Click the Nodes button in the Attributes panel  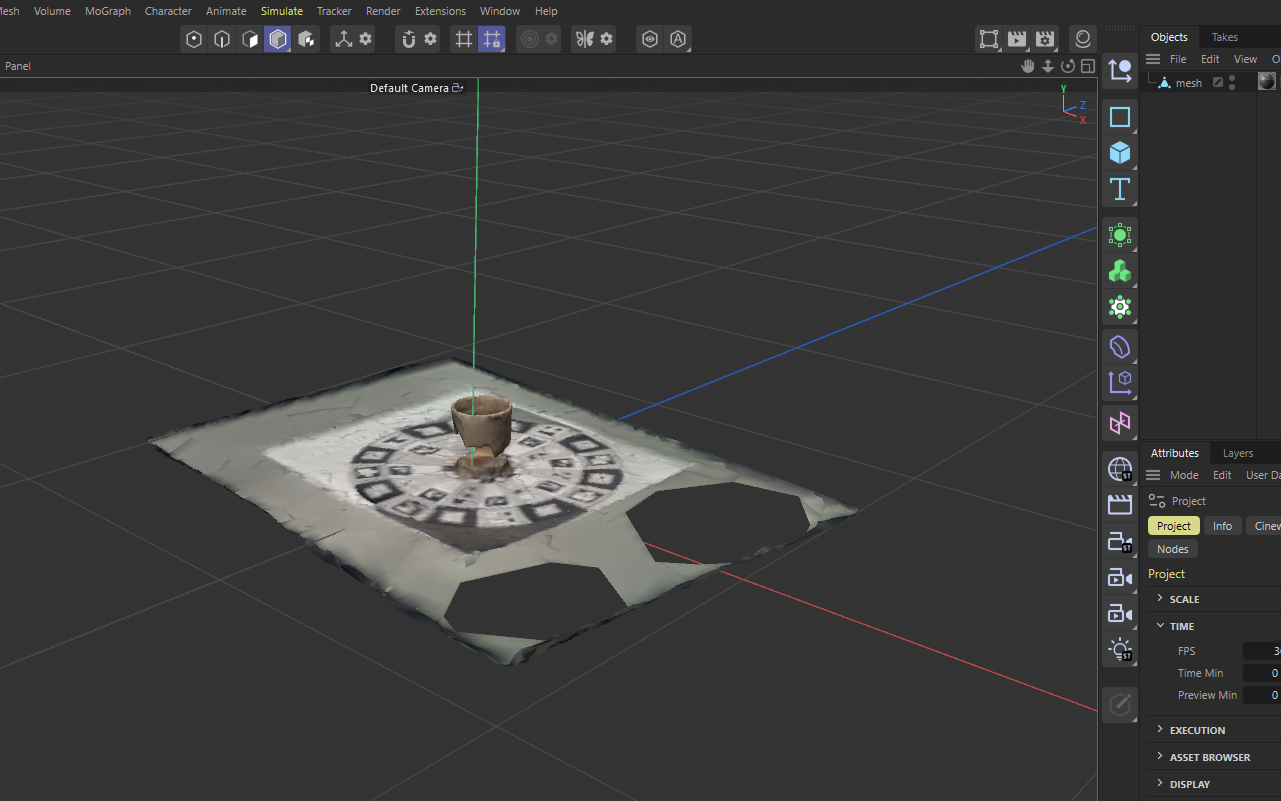point(1172,548)
